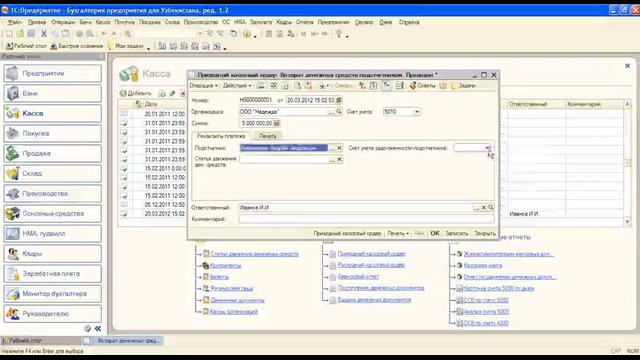Open the Монитор бухгалтера sidebar section
Image resolution: width=640 pixels, height=360 pixels.
(x=53, y=293)
